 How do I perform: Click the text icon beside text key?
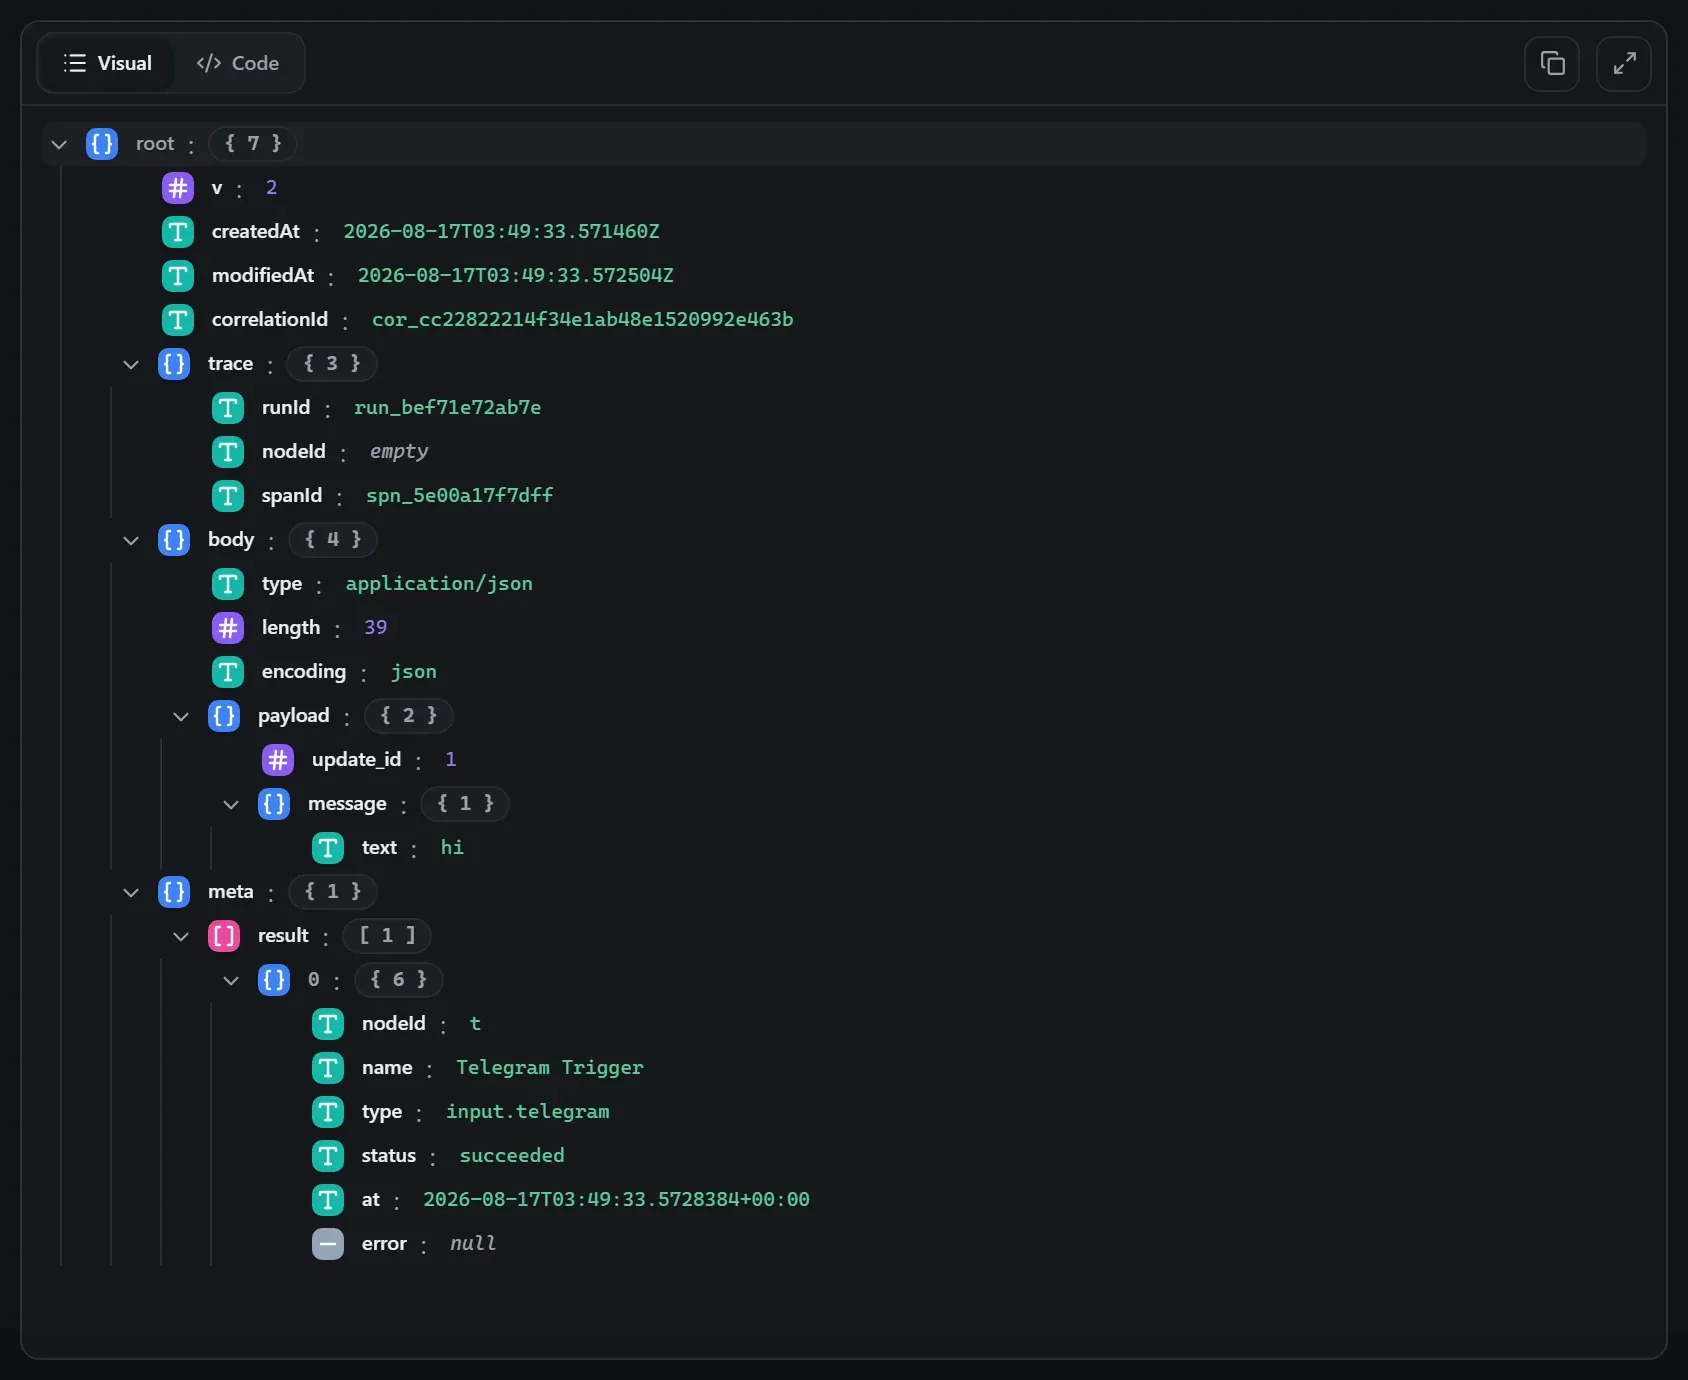pyautogui.click(x=328, y=848)
